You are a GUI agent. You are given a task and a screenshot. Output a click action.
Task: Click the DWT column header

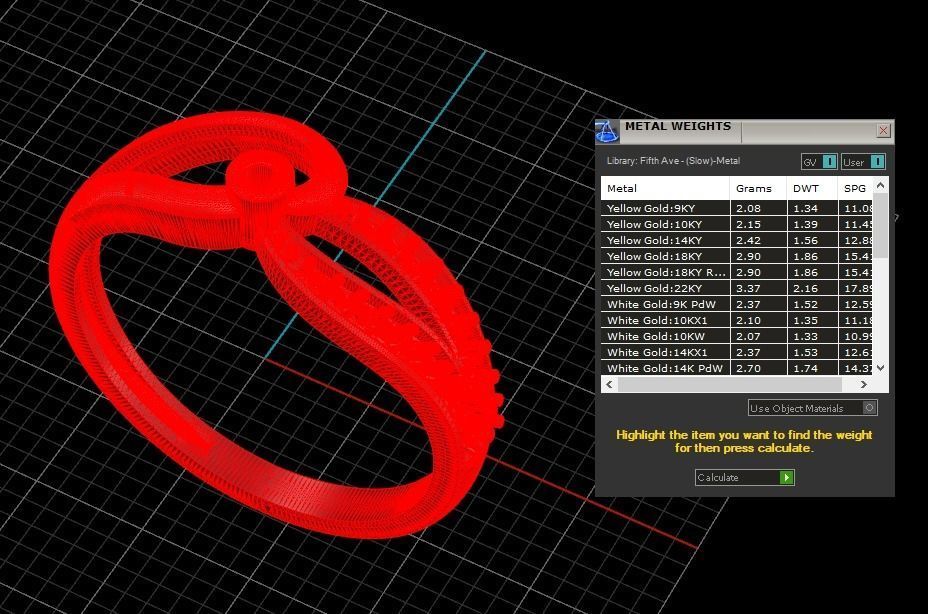(812, 188)
